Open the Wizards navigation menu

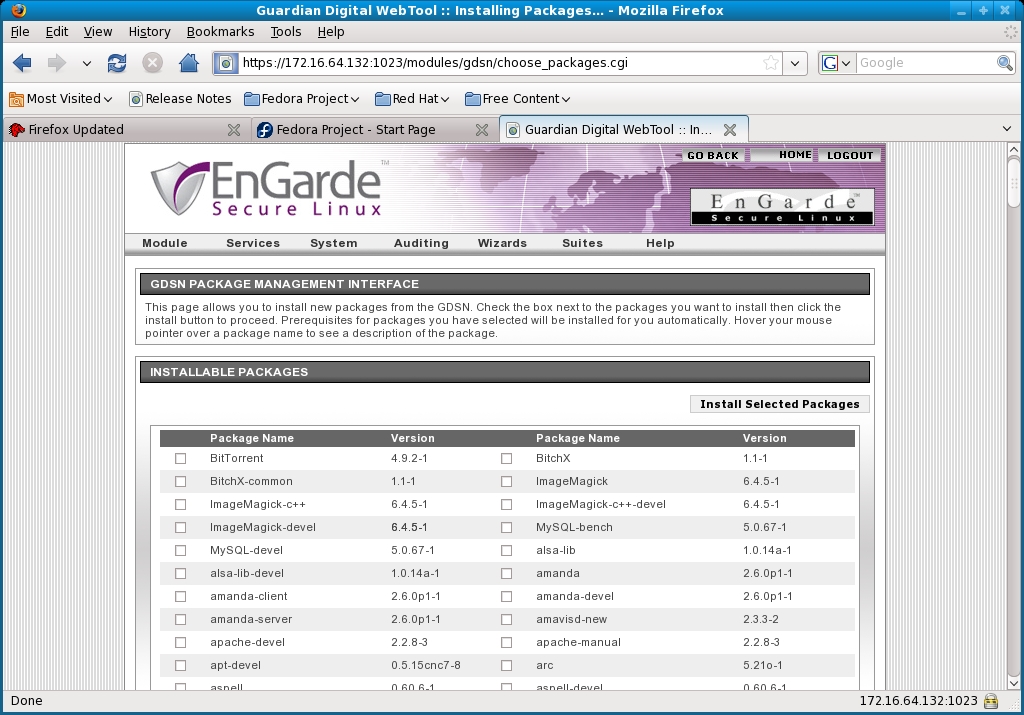click(x=502, y=243)
